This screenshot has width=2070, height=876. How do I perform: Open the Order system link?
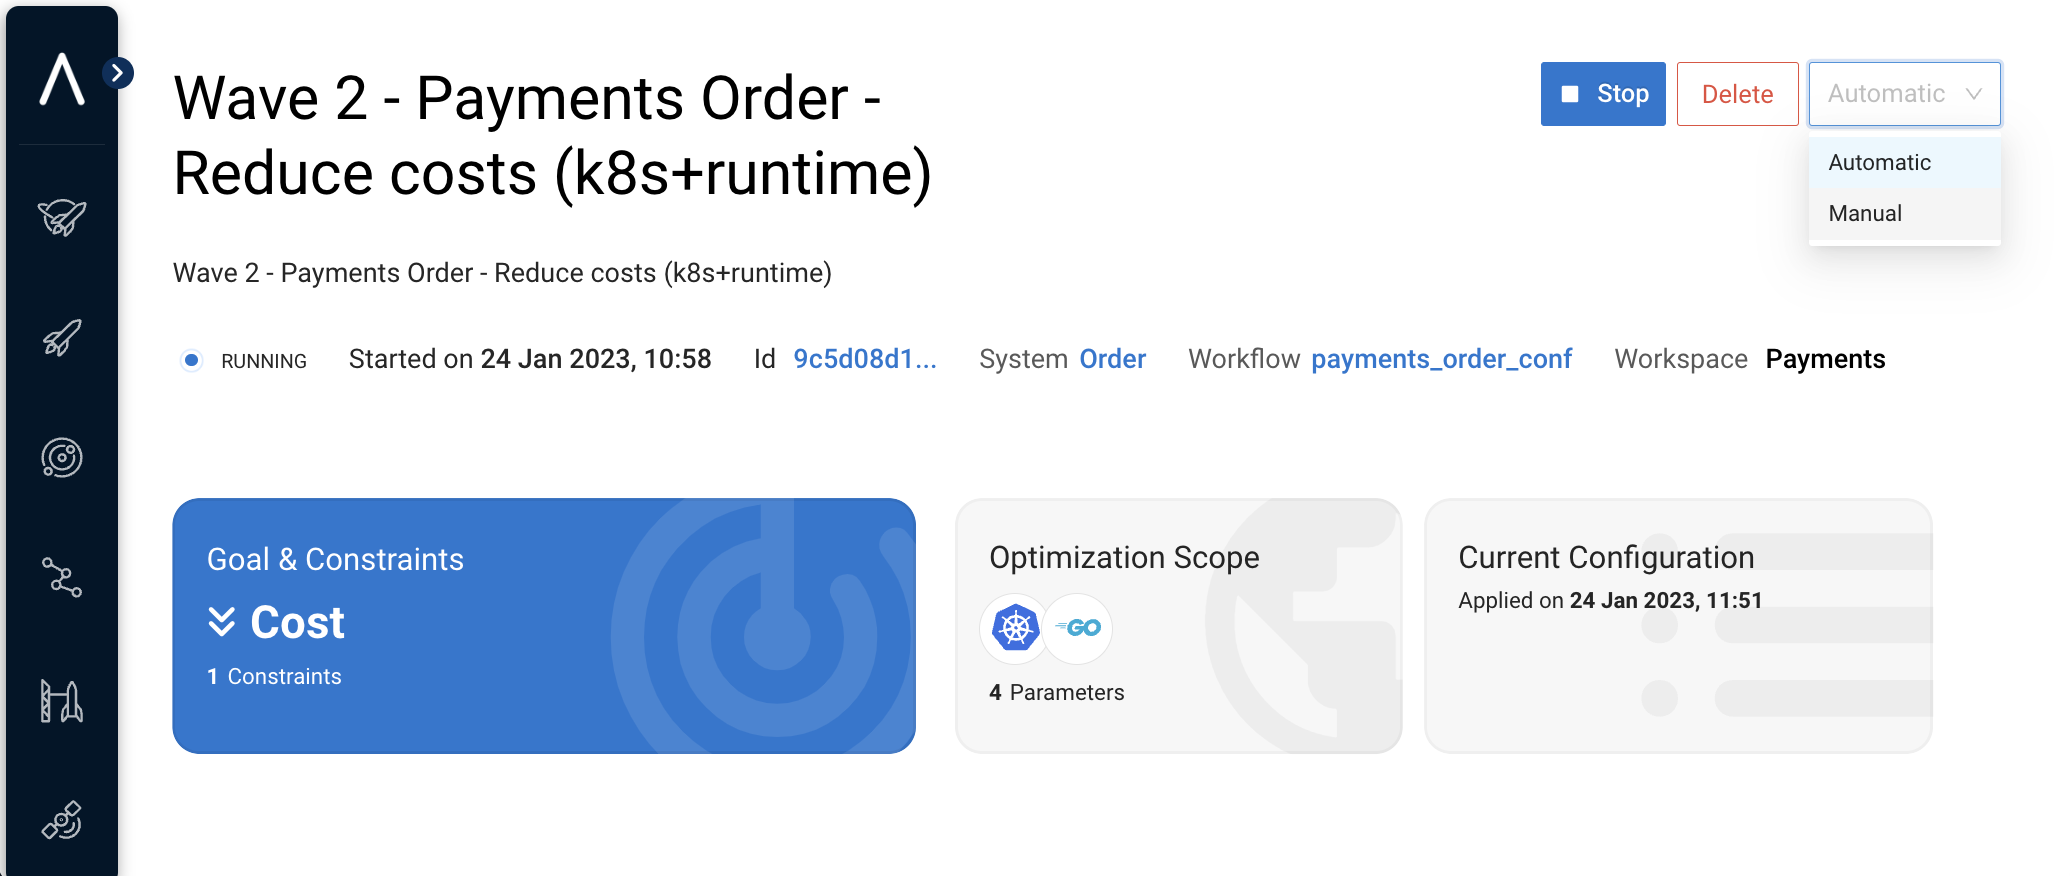1112,359
